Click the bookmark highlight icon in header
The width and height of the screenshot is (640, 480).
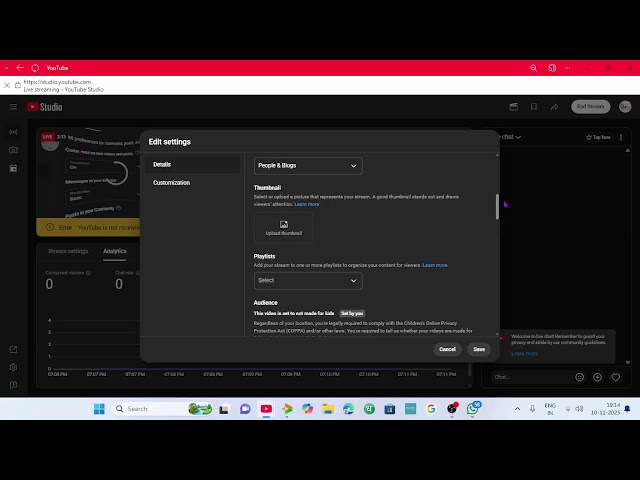[533, 107]
